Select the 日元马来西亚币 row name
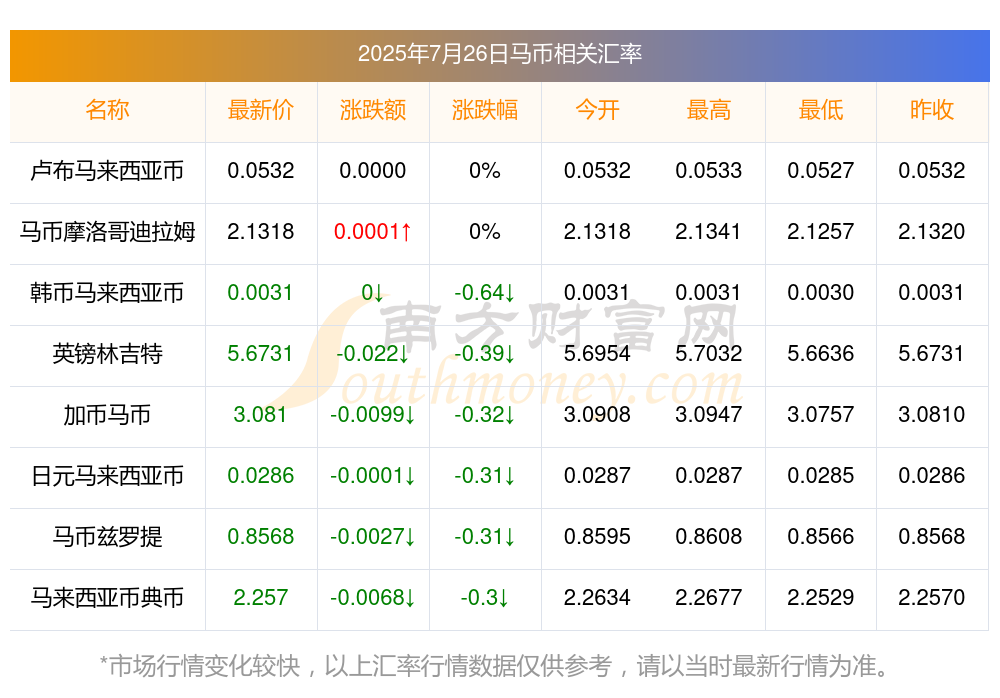Image resolution: width=1000 pixels, height=698 pixels. [107, 475]
